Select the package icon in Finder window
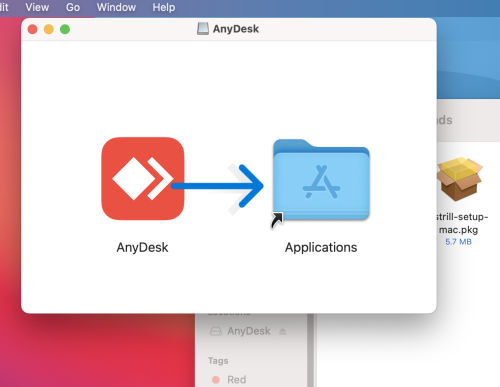The width and height of the screenshot is (500, 387). tap(460, 179)
